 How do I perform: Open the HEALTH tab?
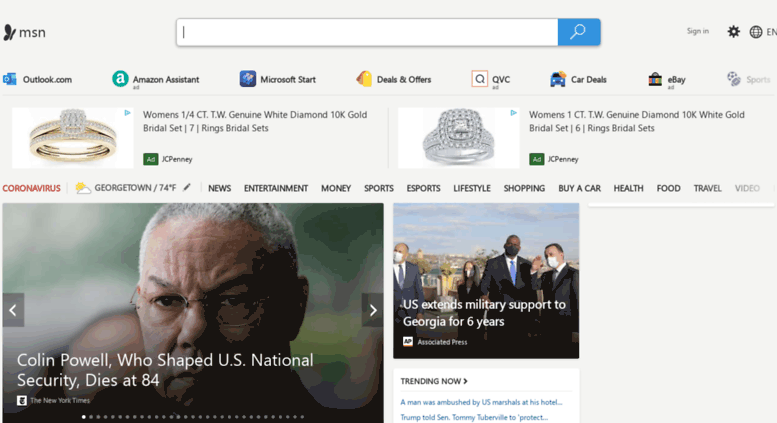click(628, 188)
